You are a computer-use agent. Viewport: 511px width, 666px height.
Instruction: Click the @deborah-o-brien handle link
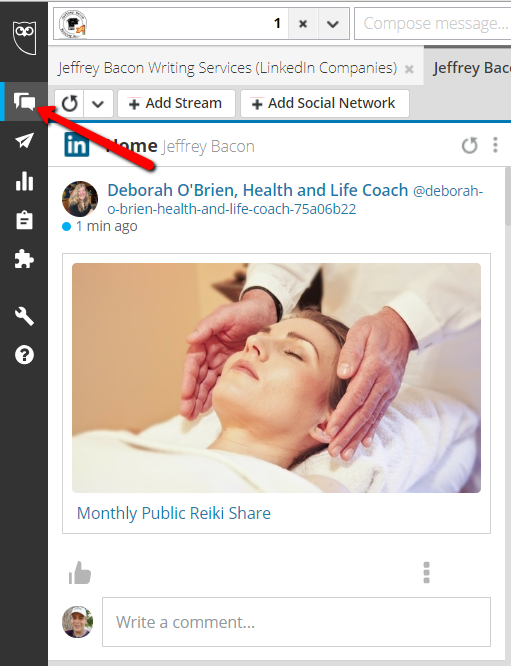coord(295,200)
